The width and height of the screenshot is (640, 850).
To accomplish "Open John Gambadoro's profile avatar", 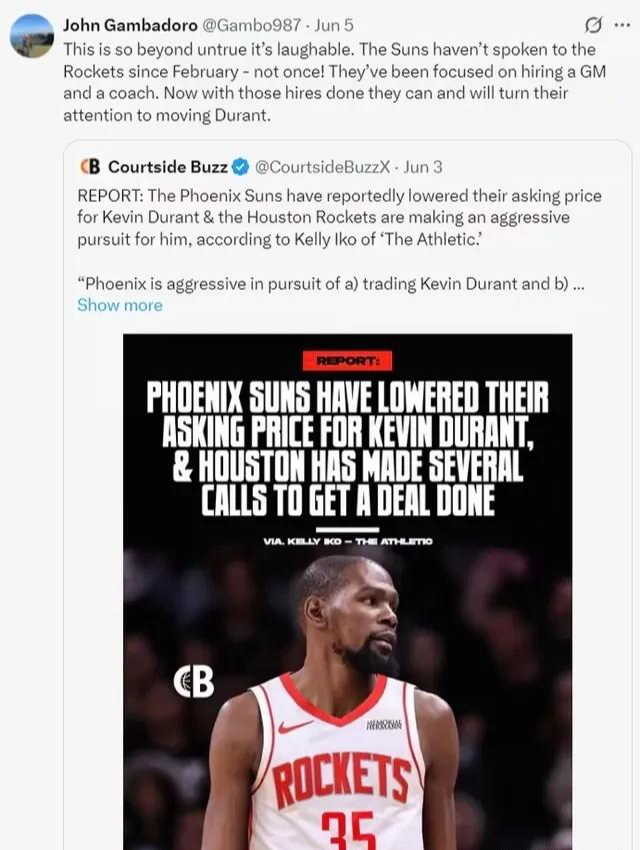I will pyautogui.click(x=32, y=36).
